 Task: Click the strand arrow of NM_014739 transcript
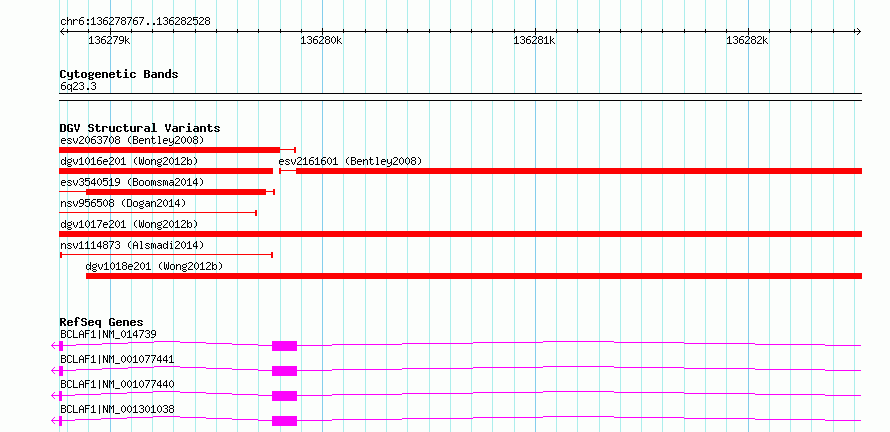54,346
